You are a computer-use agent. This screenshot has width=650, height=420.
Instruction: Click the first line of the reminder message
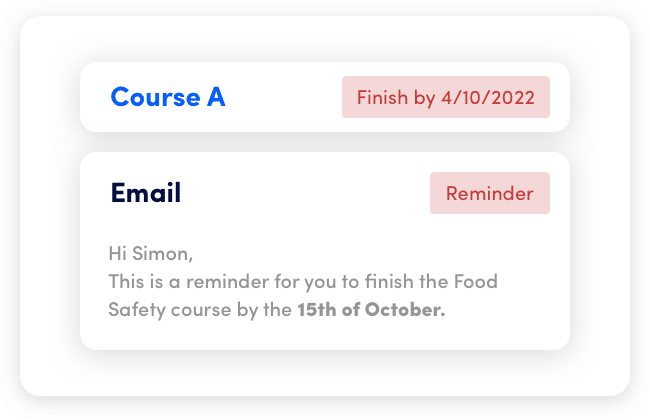303,282
